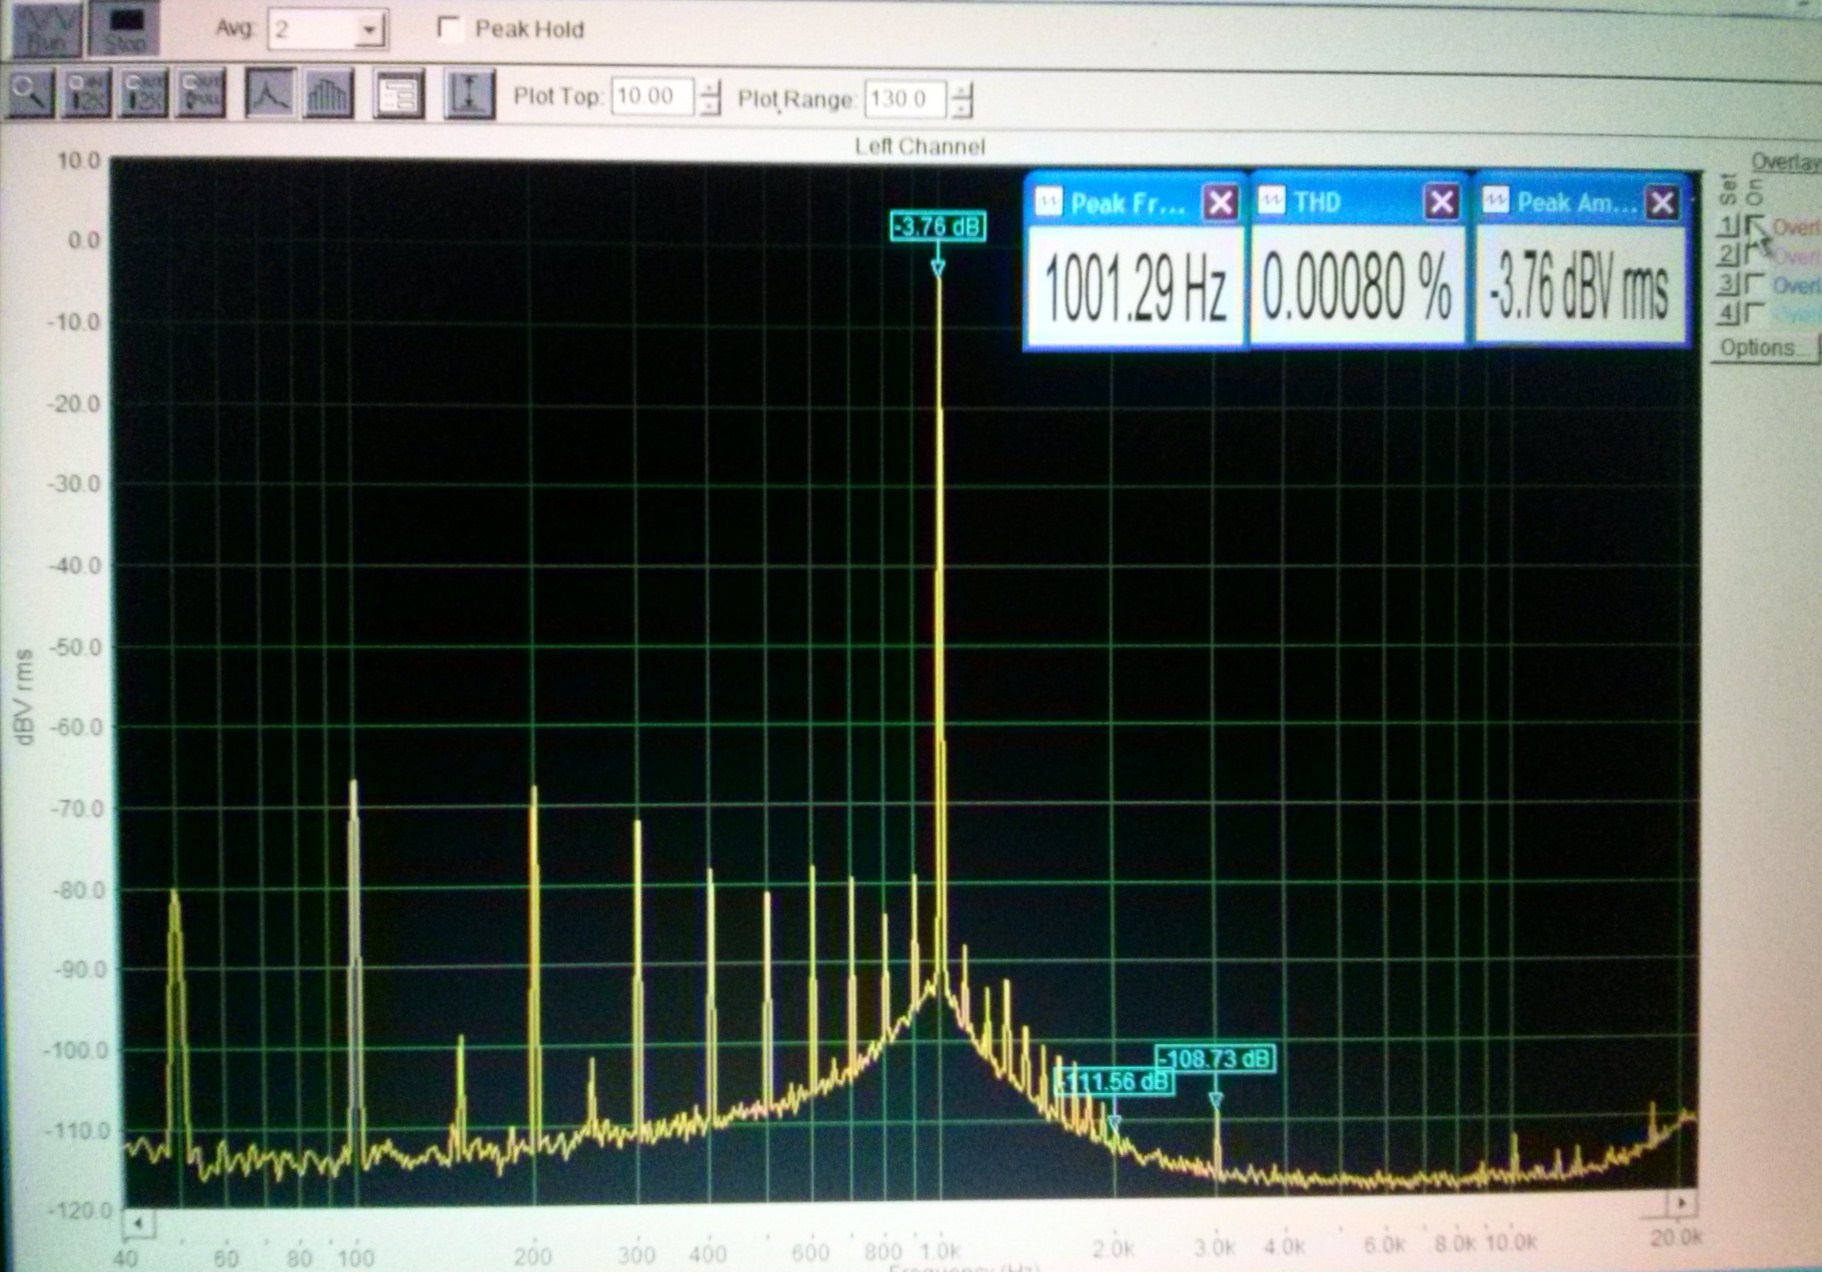
Task: Click the Plot Range input field
Action: coord(905,98)
